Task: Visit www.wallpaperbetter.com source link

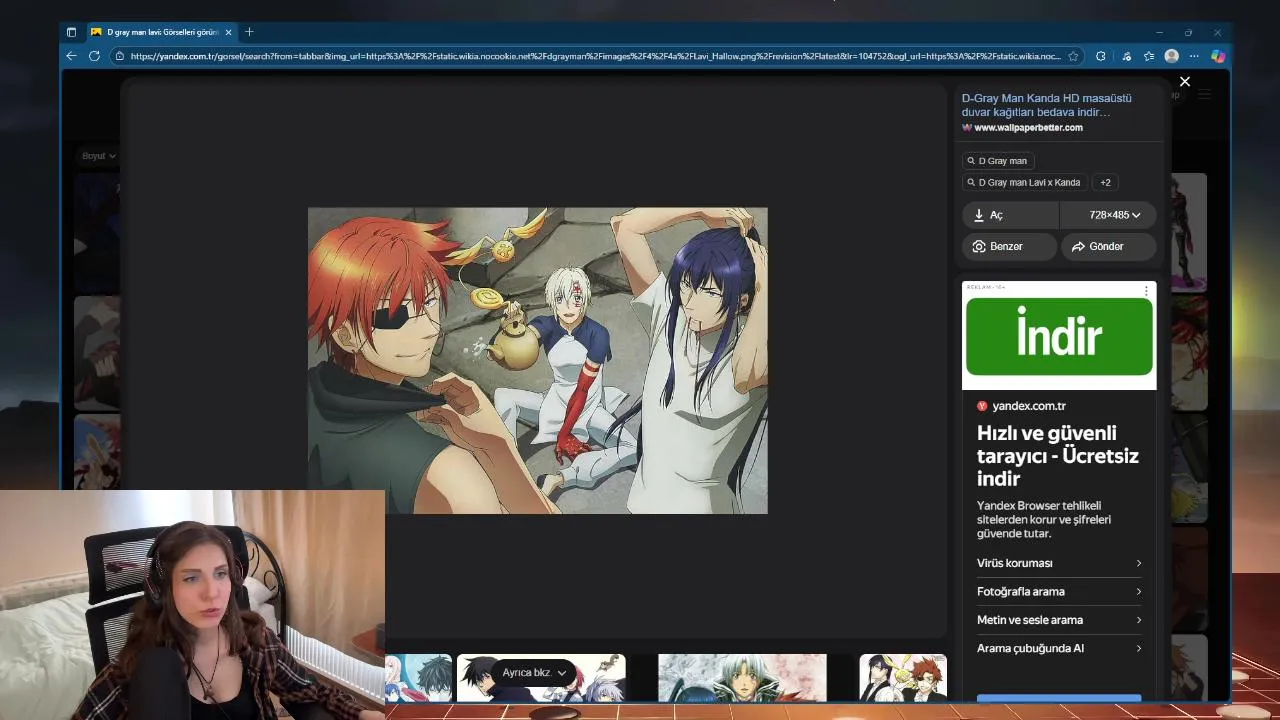Action: [1028, 128]
